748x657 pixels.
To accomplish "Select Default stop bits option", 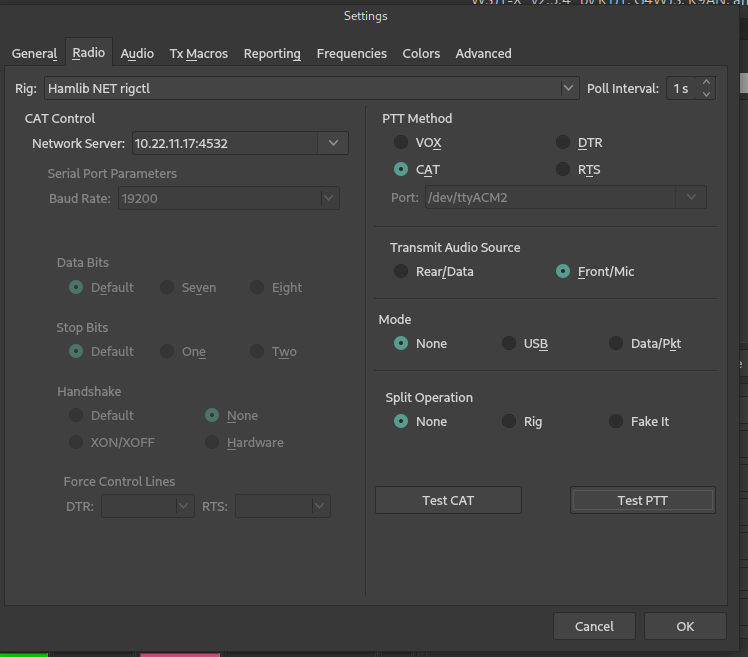I will [x=101, y=351].
